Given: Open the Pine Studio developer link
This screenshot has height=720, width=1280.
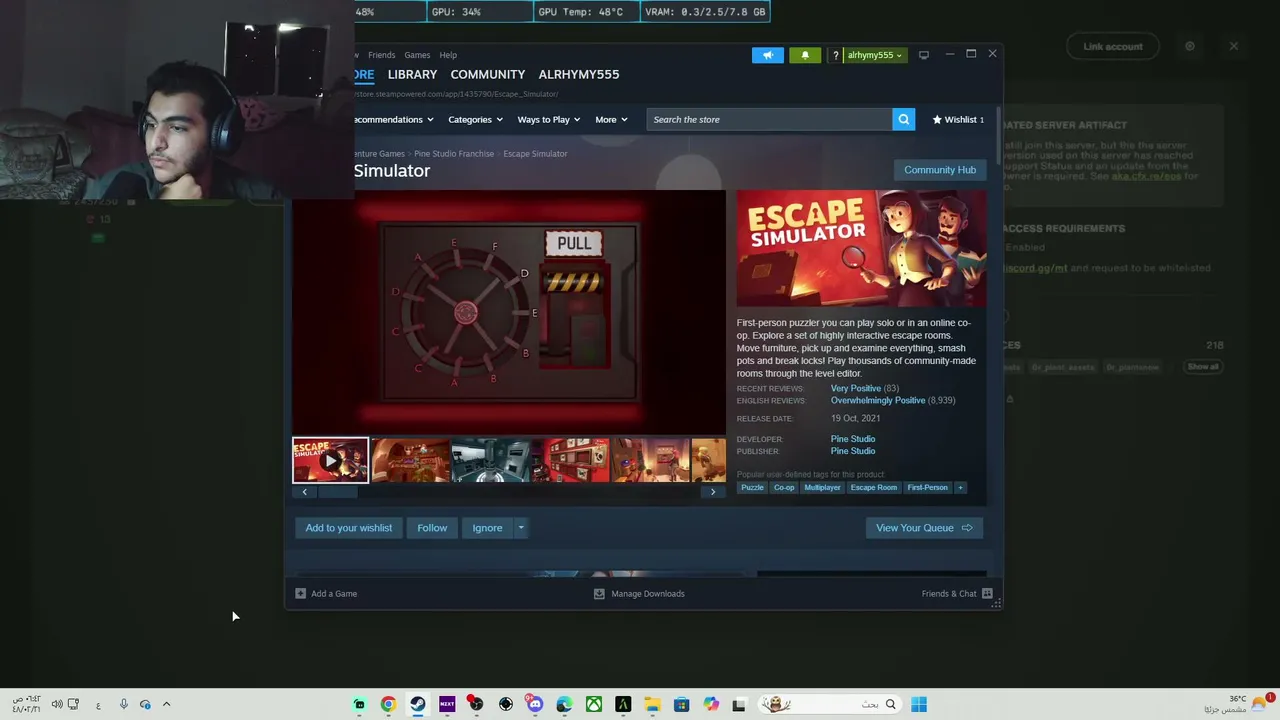Looking at the screenshot, I should [x=853, y=439].
